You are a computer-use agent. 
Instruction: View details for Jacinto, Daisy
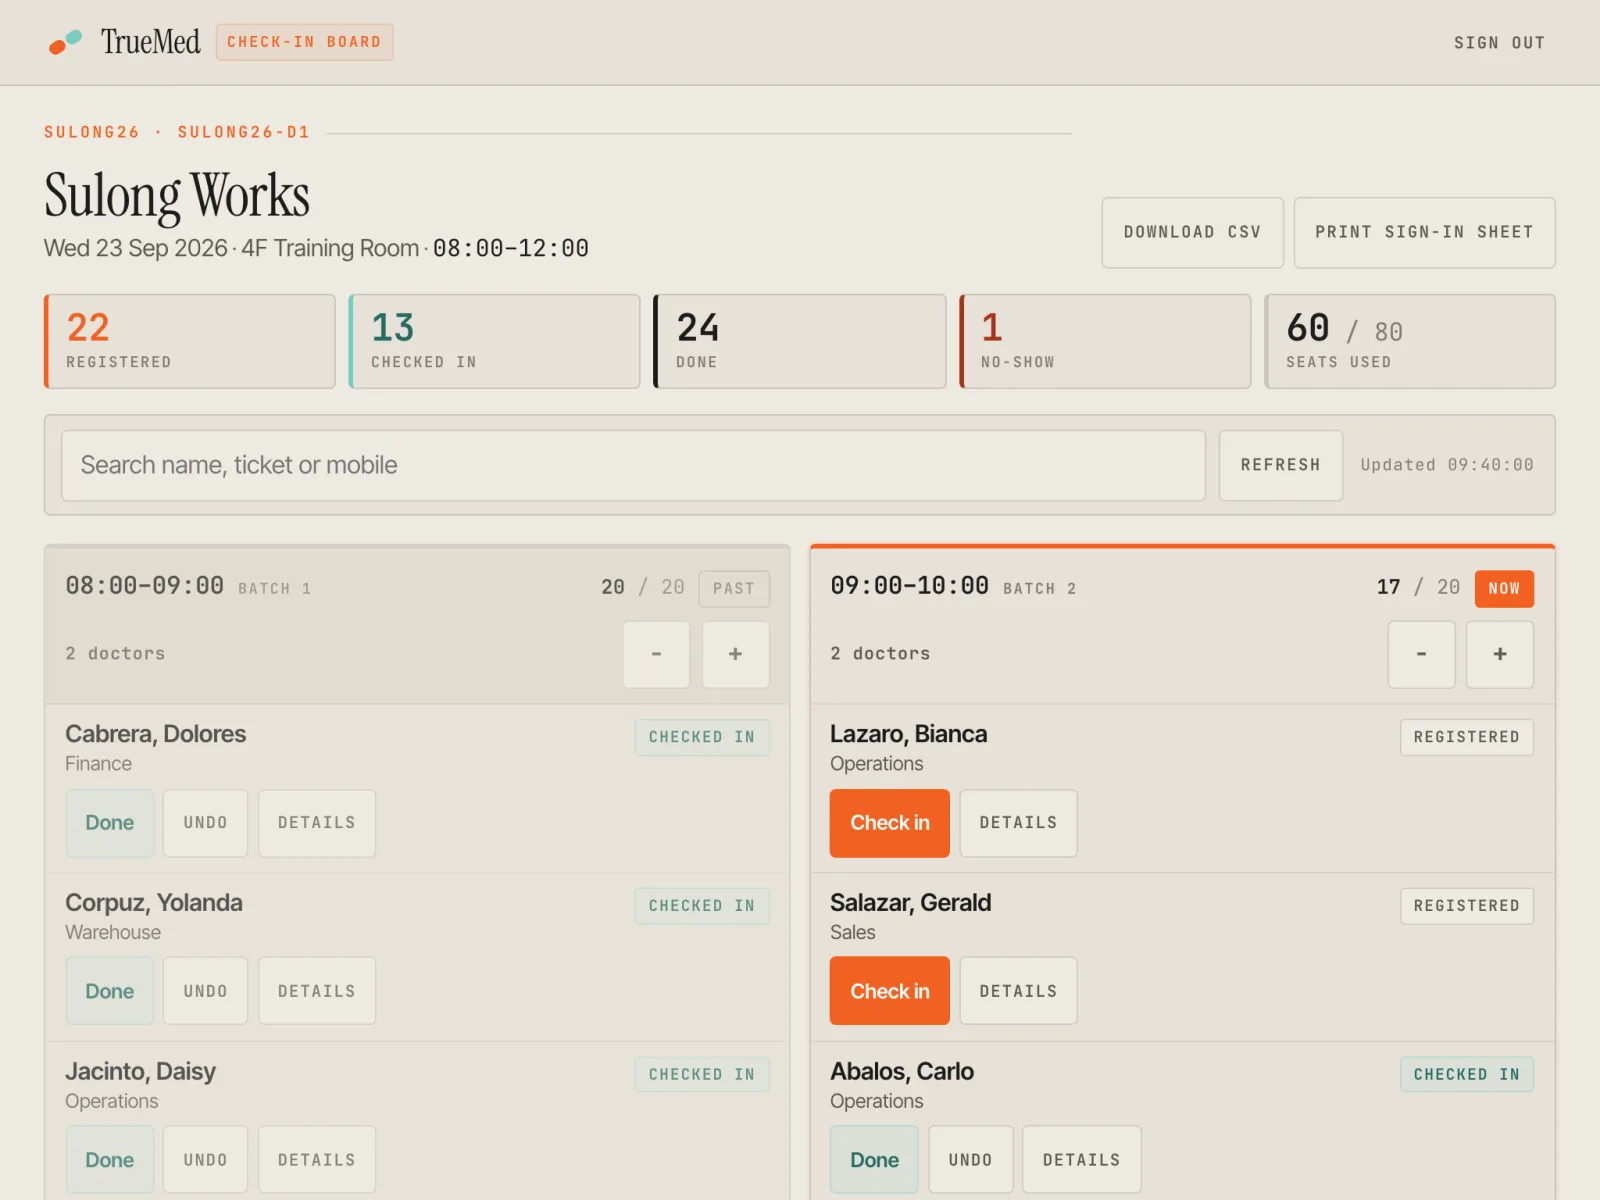pyautogui.click(x=317, y=1160)
